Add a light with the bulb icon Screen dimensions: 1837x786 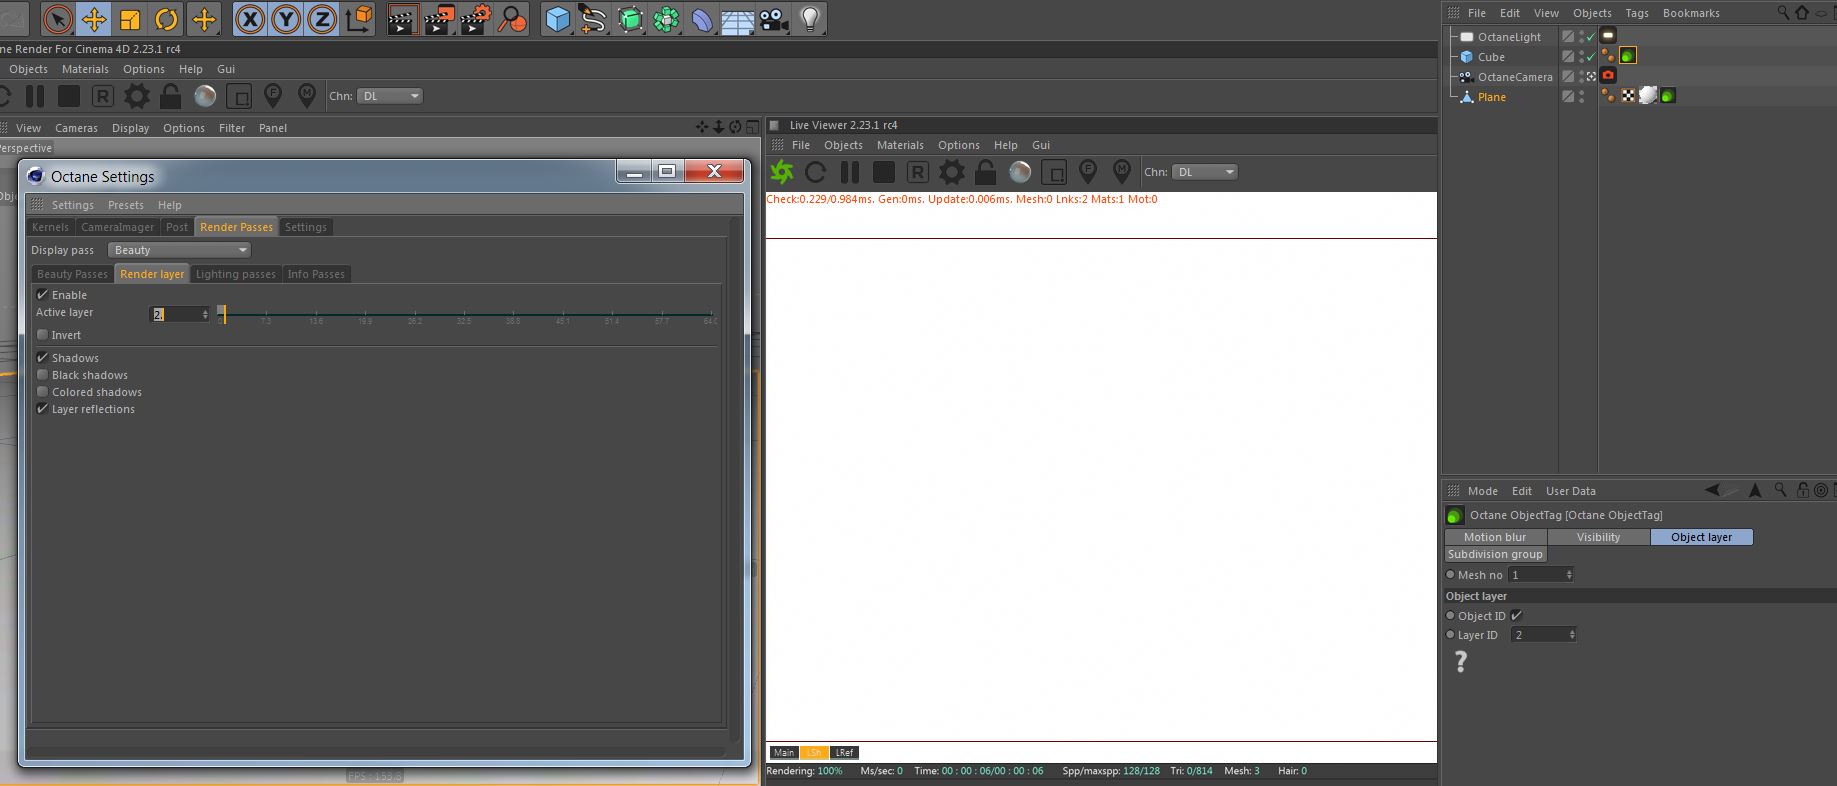point(810,19)
